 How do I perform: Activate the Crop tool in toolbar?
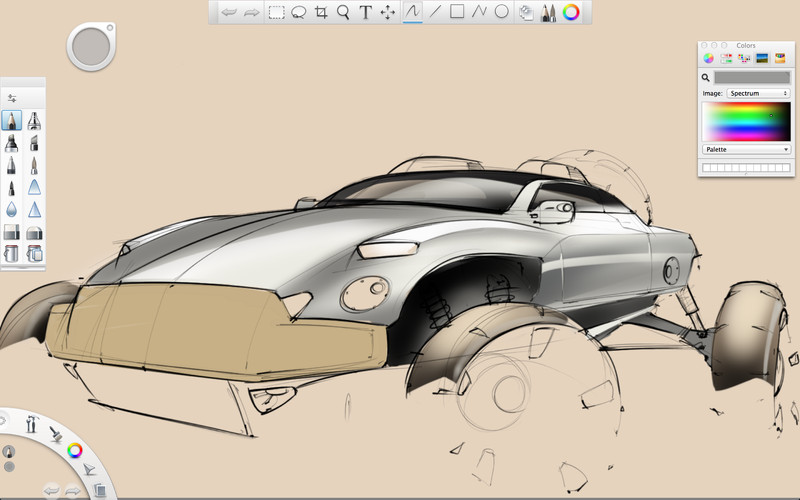[321, 13]
